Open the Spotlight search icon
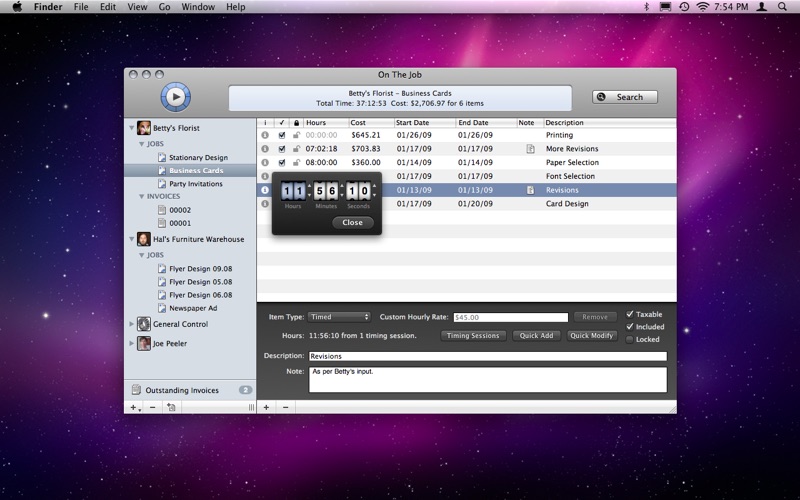This screenshot has width=800, height=500. pos(782,7)
